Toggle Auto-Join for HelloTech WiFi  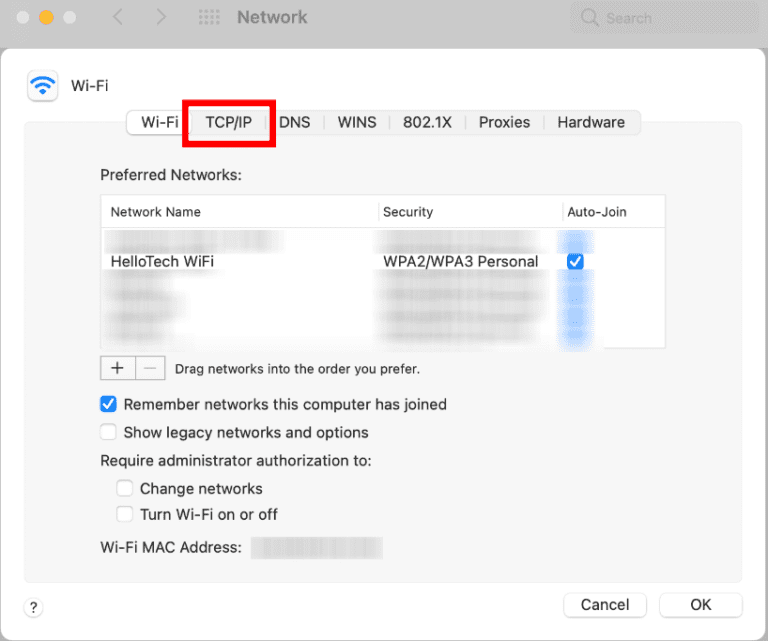(575, 261)
